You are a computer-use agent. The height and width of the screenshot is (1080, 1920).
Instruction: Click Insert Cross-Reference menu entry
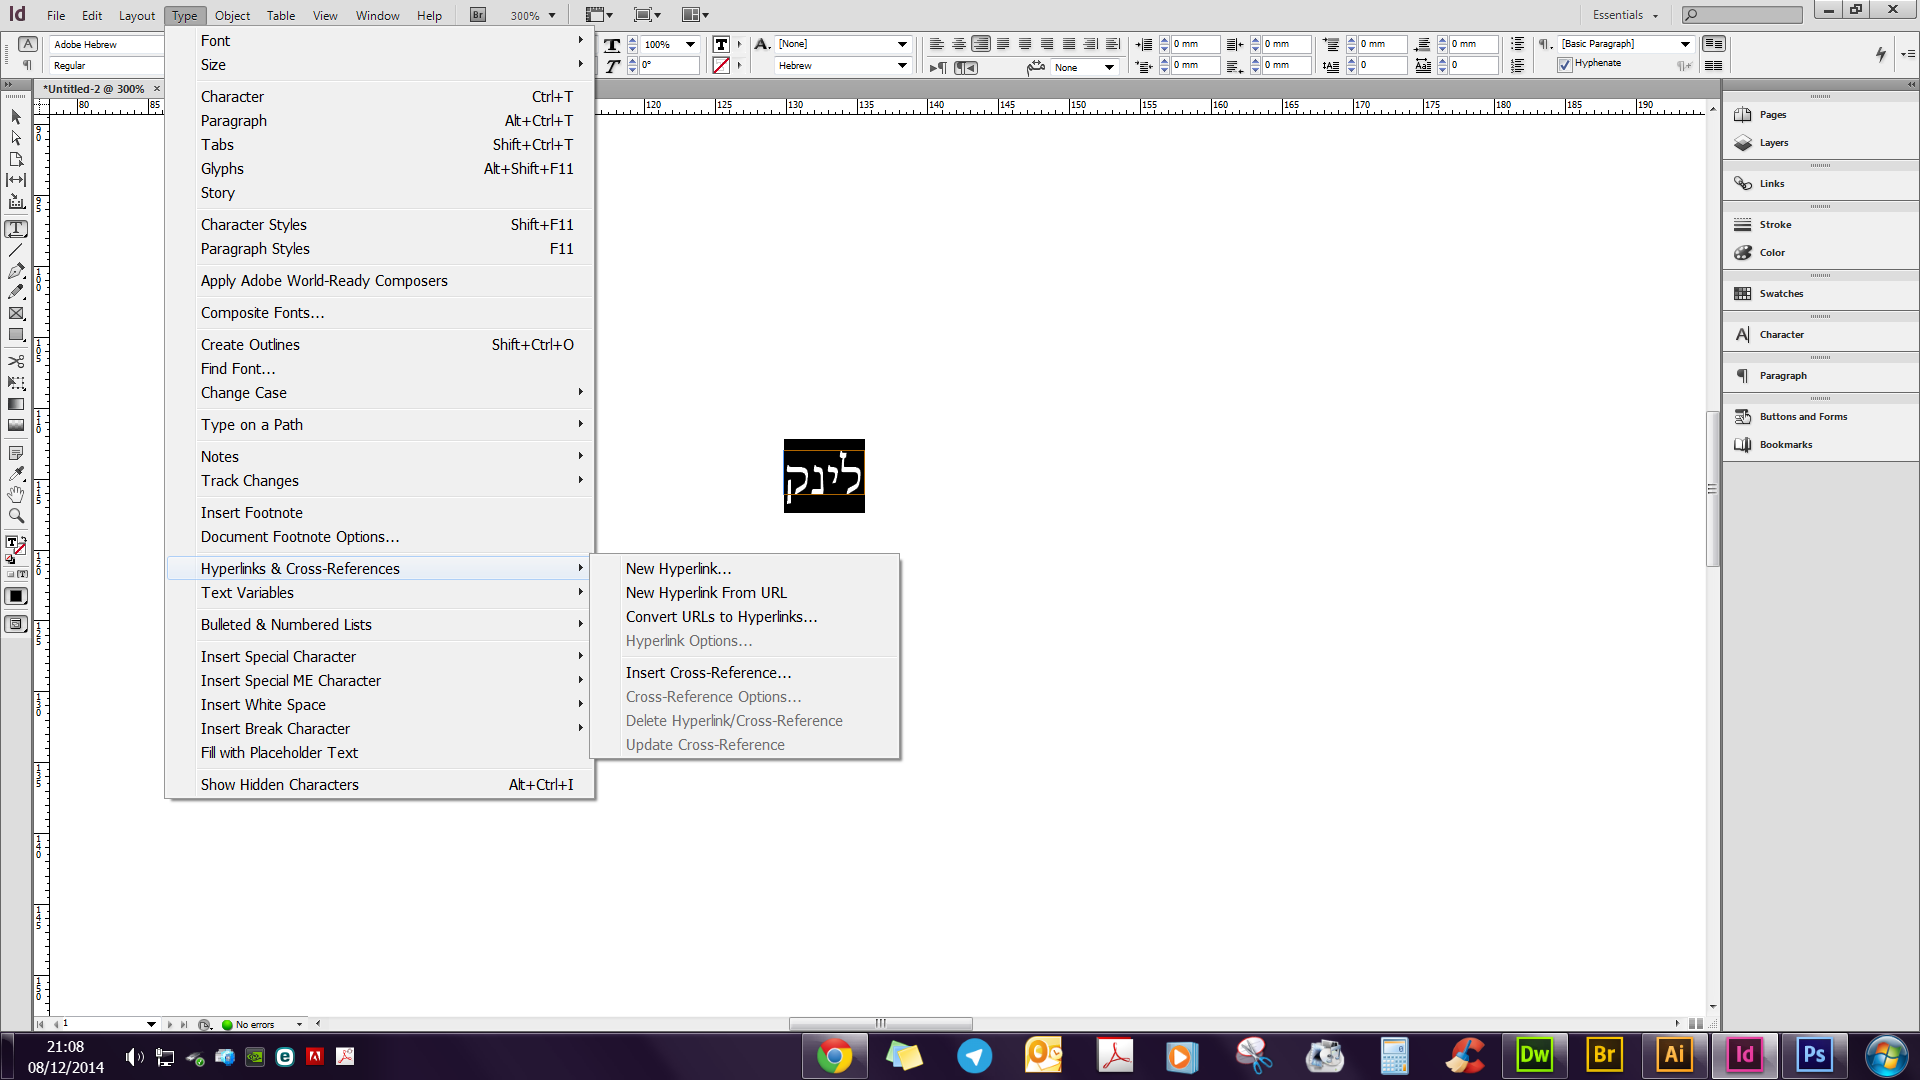coord(708,673)
